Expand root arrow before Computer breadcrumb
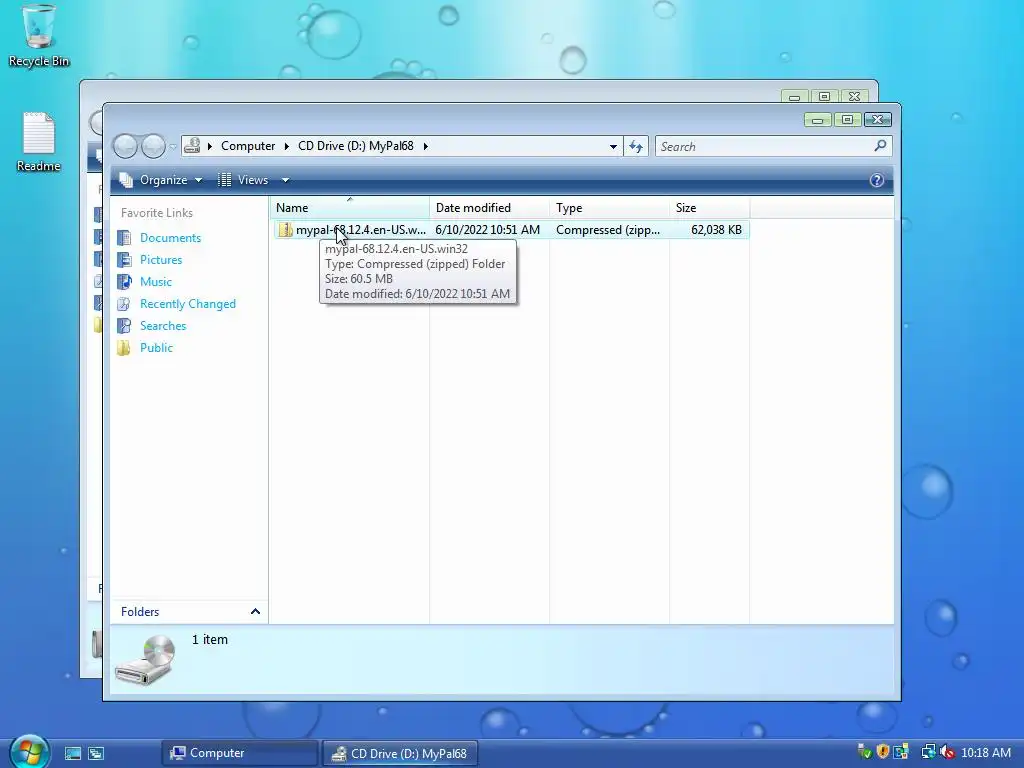This screenshot has height=768, width=1024. click(x=209, y=146)
